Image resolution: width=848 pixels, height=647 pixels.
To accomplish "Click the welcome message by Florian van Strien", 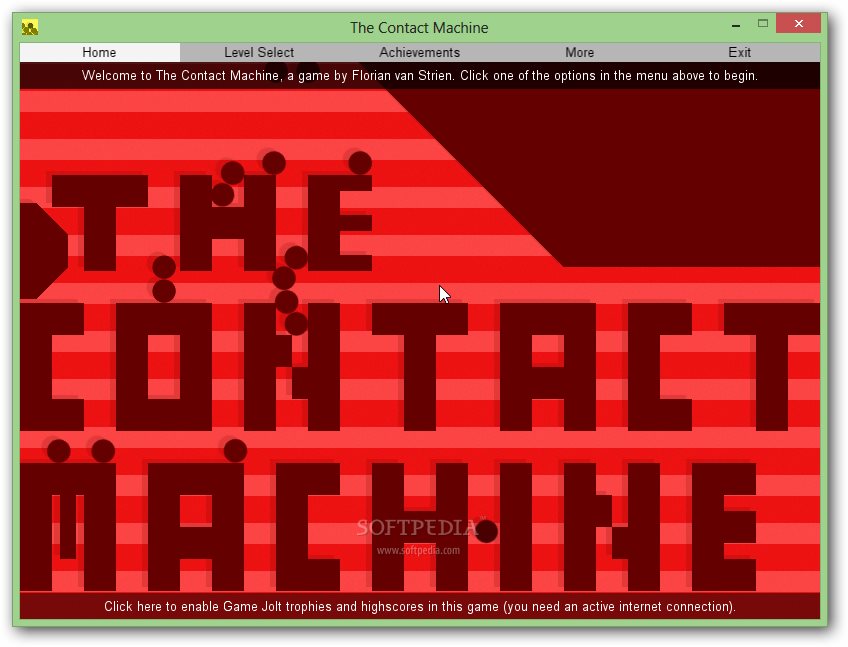I will [420, 75].
